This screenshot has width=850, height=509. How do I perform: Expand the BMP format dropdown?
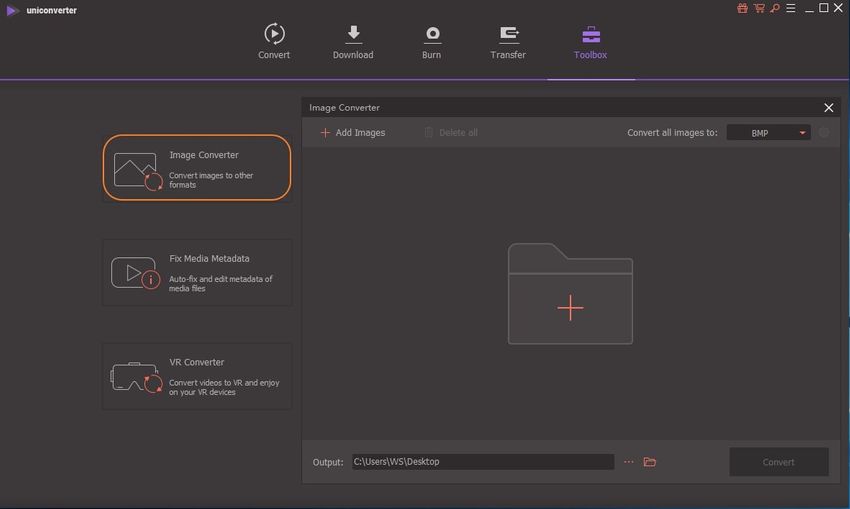[x=768, y=132]
